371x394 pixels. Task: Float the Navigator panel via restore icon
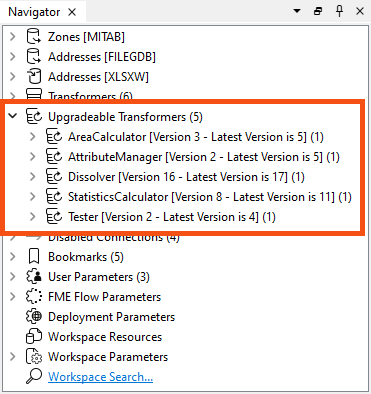(318, 12)
